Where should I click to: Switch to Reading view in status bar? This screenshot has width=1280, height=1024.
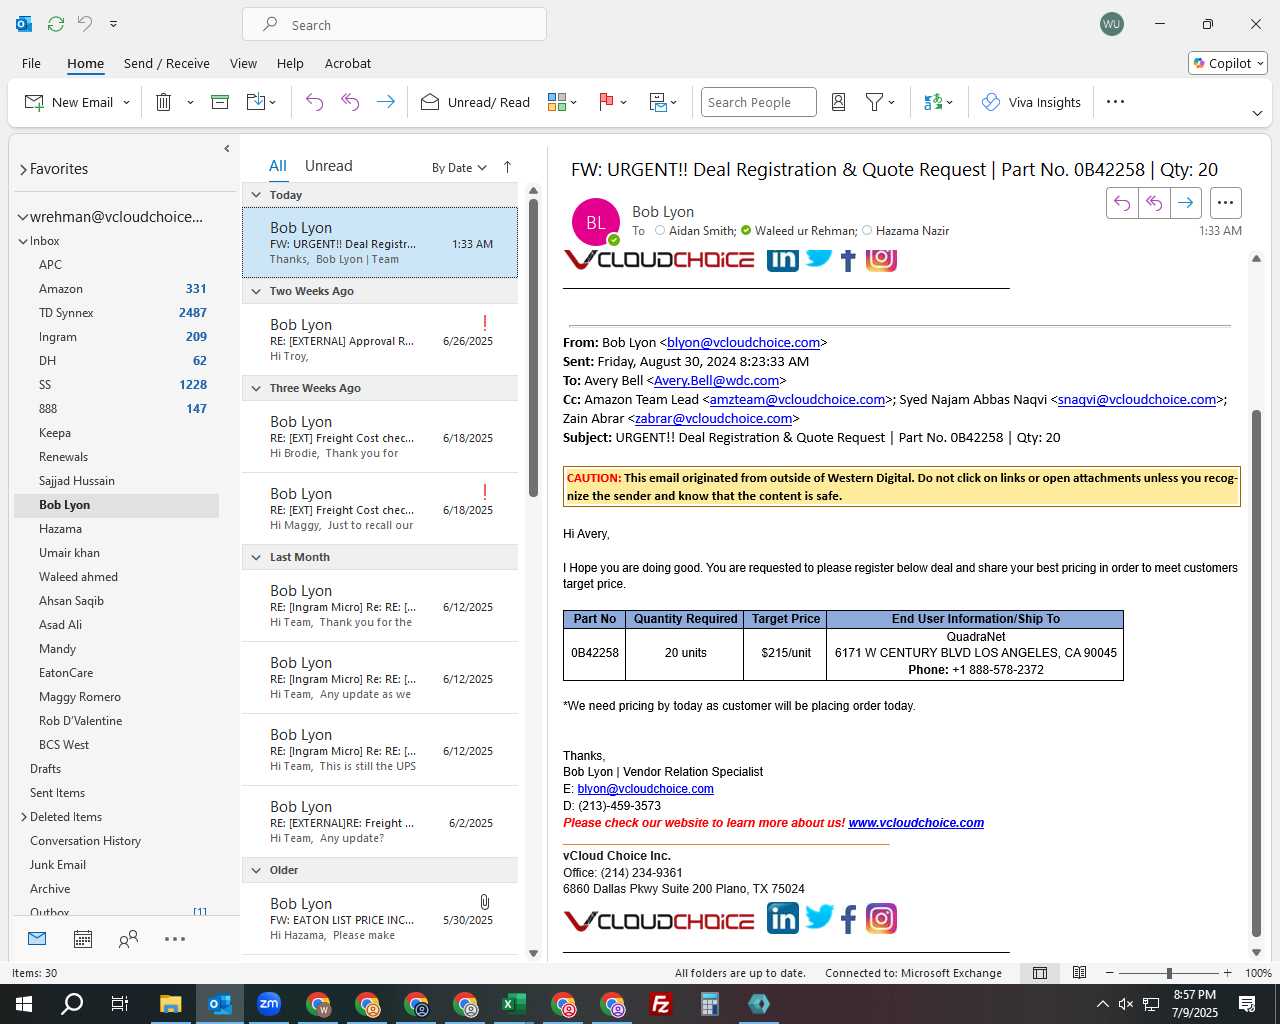click(1079, 973)
